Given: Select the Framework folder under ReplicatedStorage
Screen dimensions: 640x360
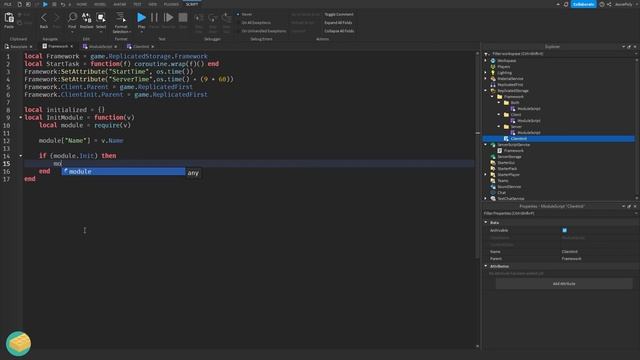Looking at the screenshot, I should click(513, 97).
